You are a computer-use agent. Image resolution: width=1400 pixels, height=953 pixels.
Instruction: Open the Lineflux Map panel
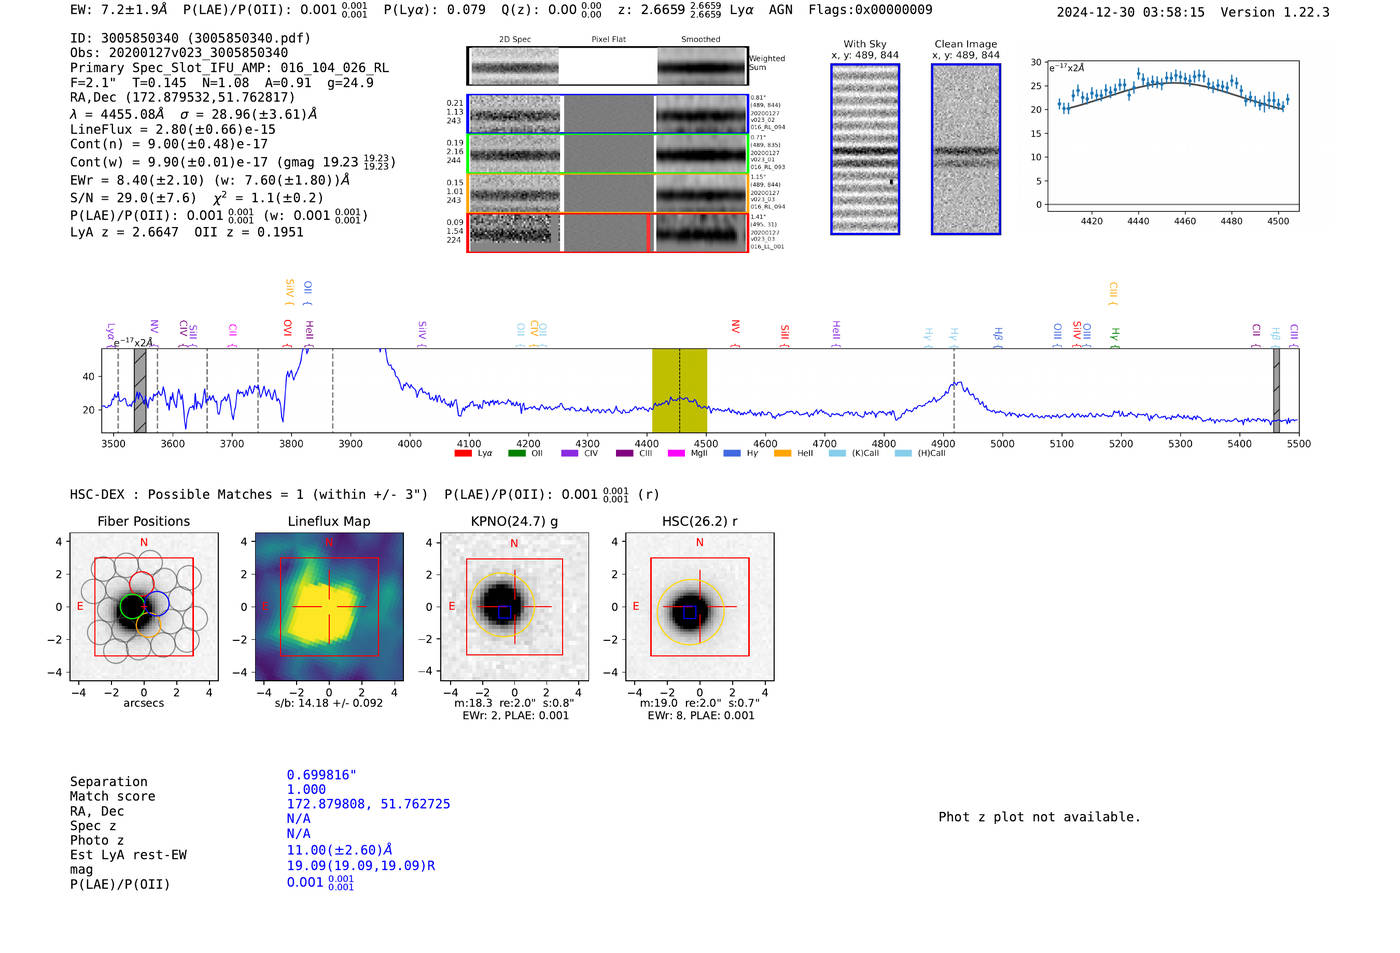coord(329,607)
